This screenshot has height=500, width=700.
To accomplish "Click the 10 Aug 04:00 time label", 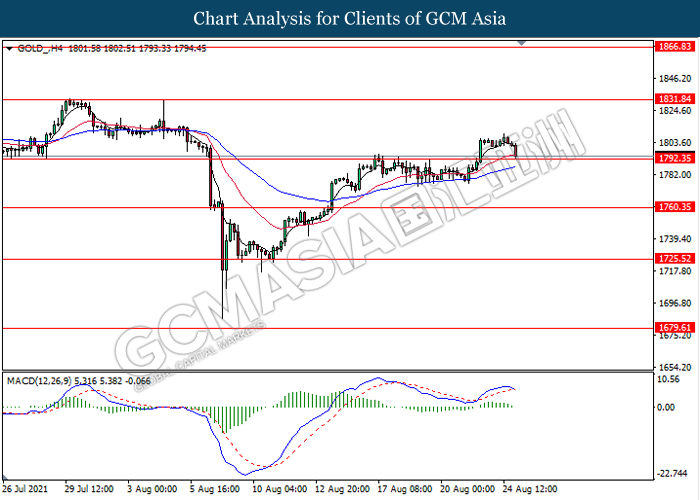I will (279, 489).
